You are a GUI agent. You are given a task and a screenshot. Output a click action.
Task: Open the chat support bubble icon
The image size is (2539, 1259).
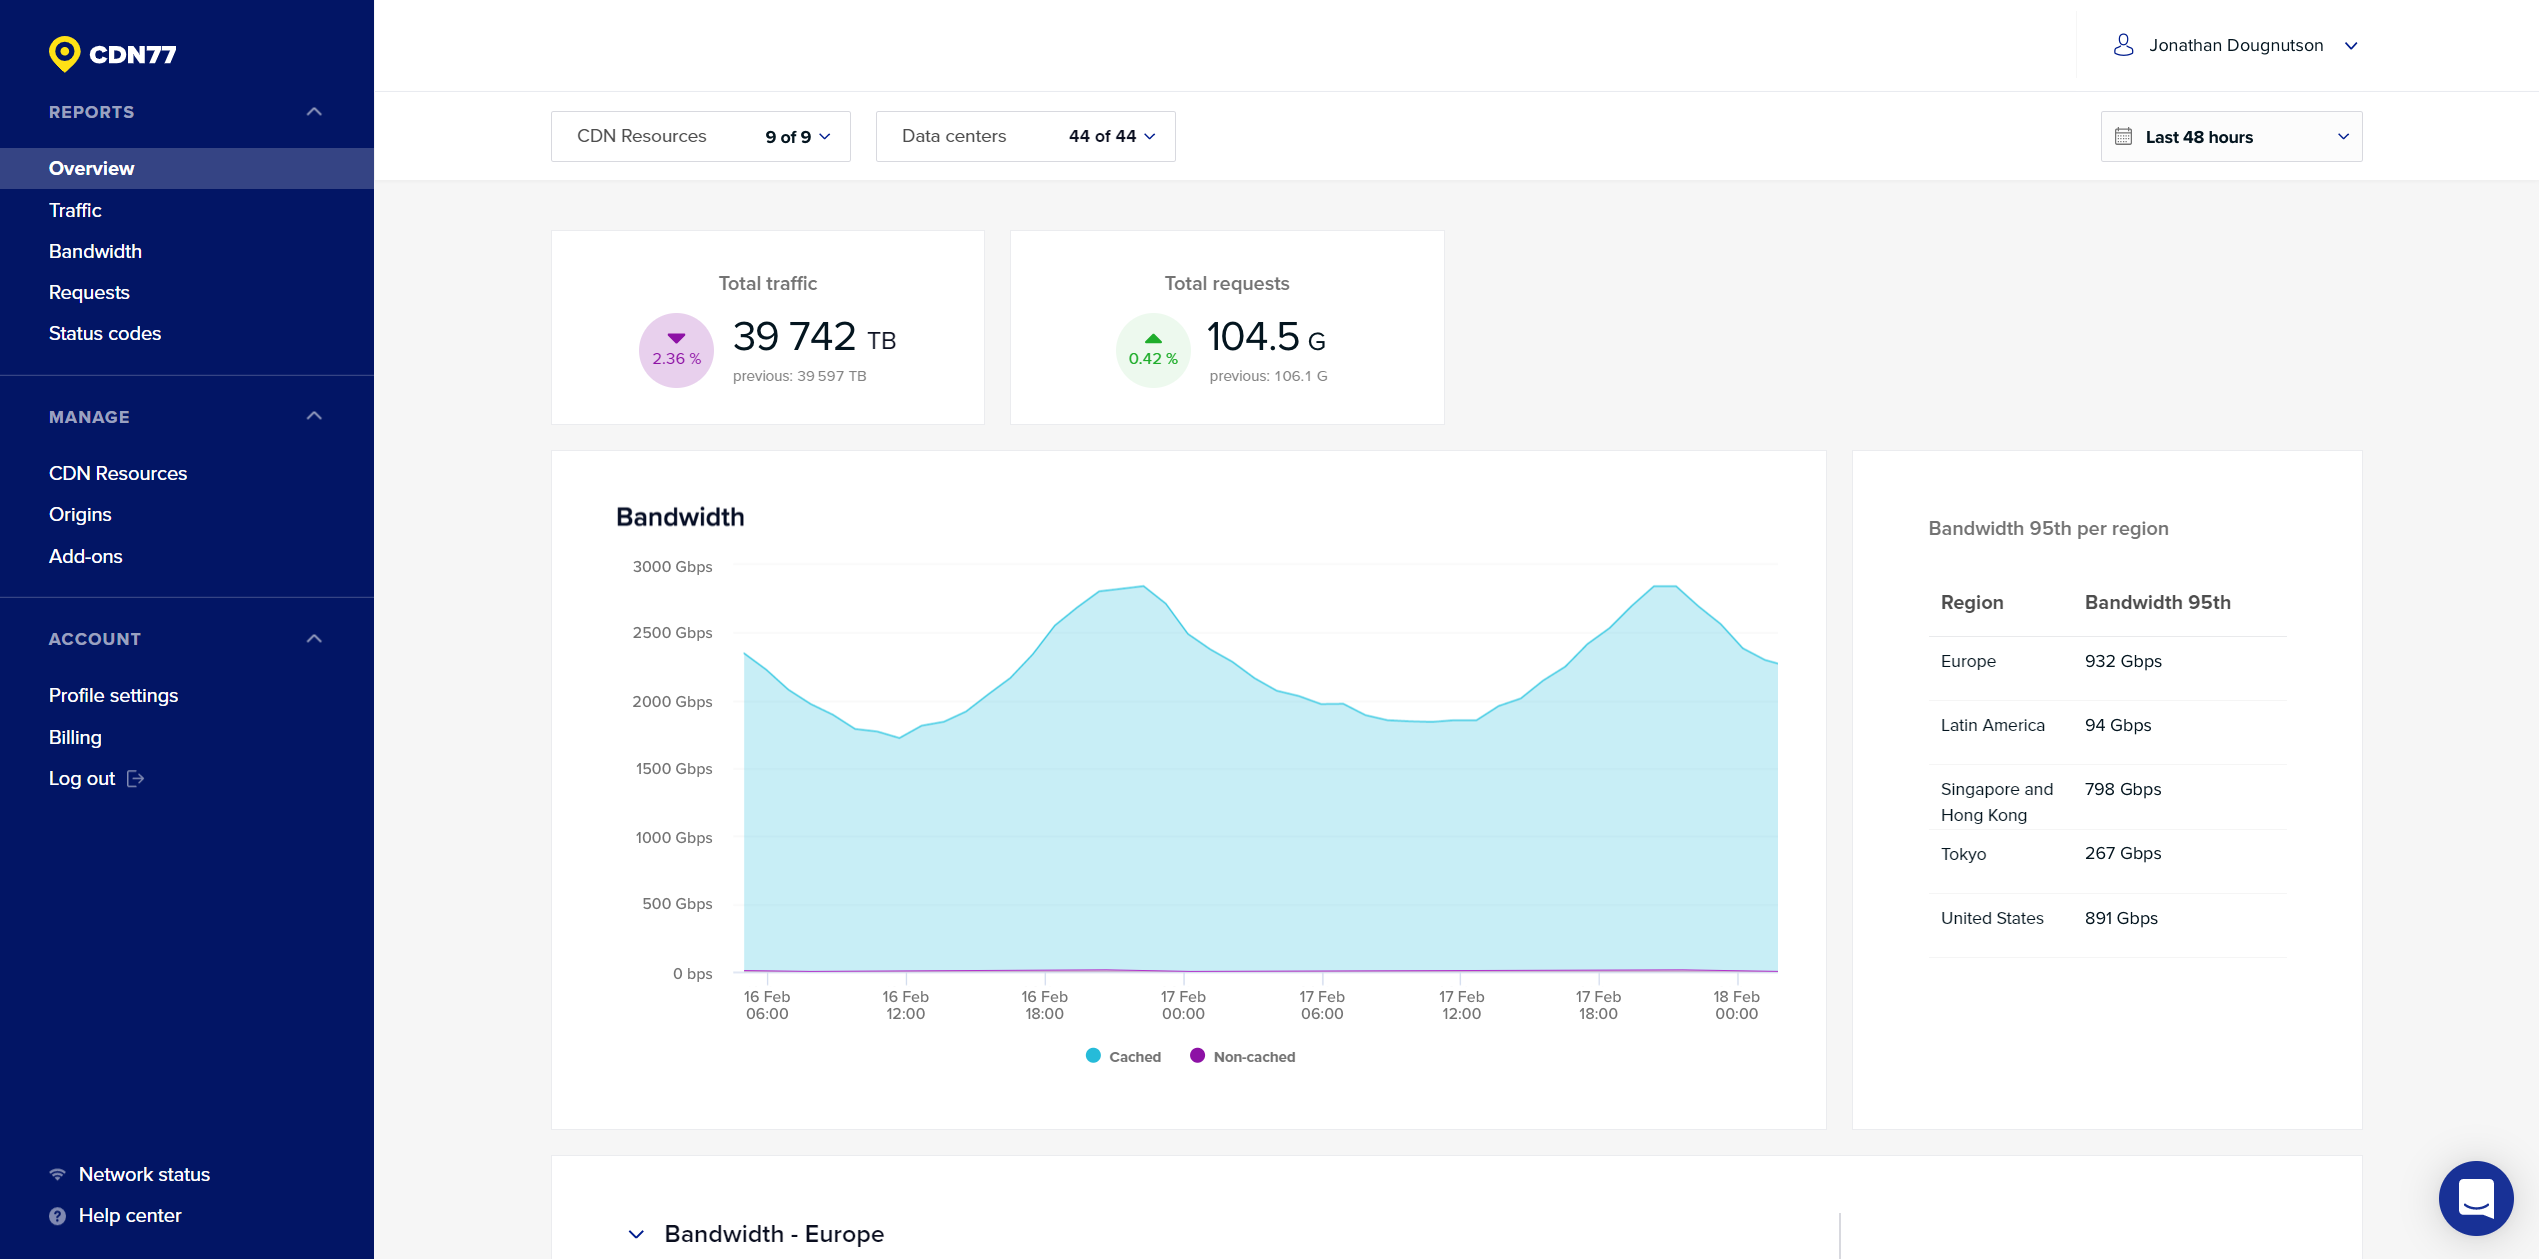point(2475,1197)
